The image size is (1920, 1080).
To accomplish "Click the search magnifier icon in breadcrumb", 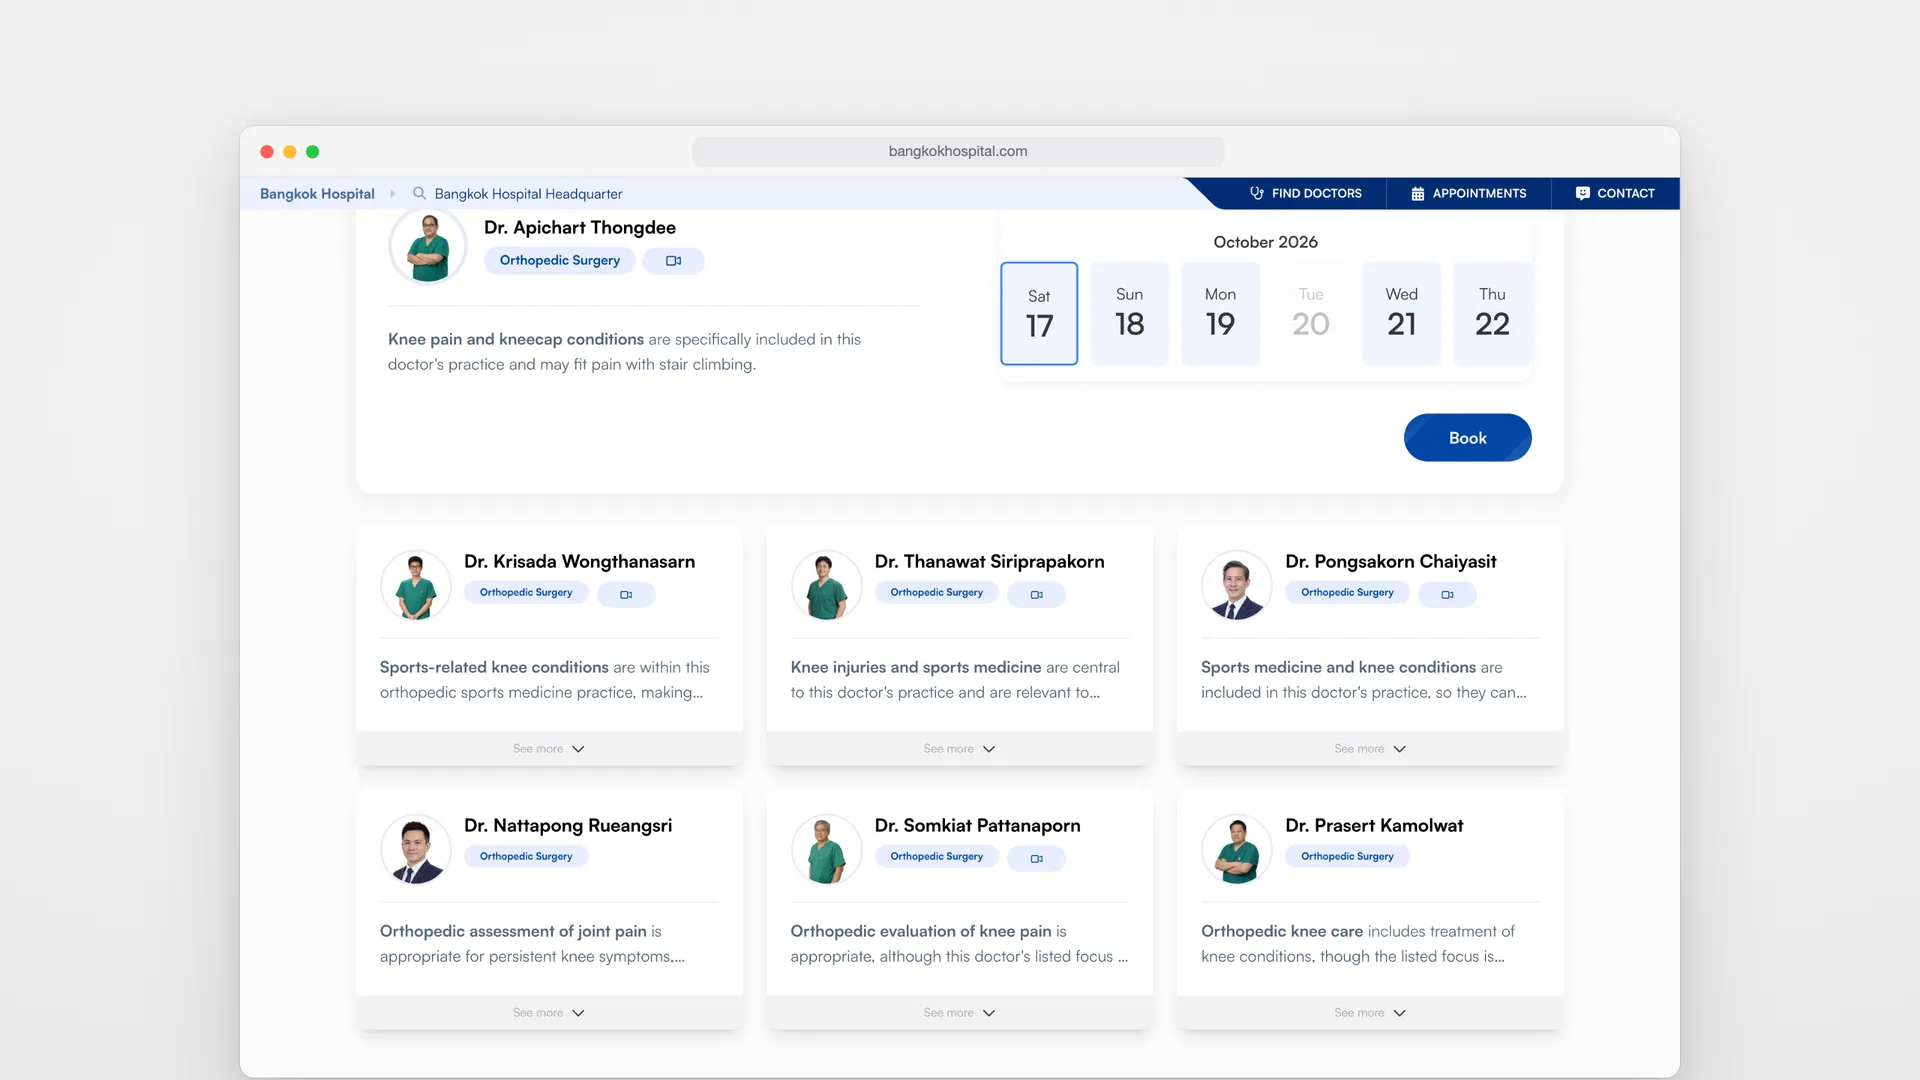I will click(419, 193).
